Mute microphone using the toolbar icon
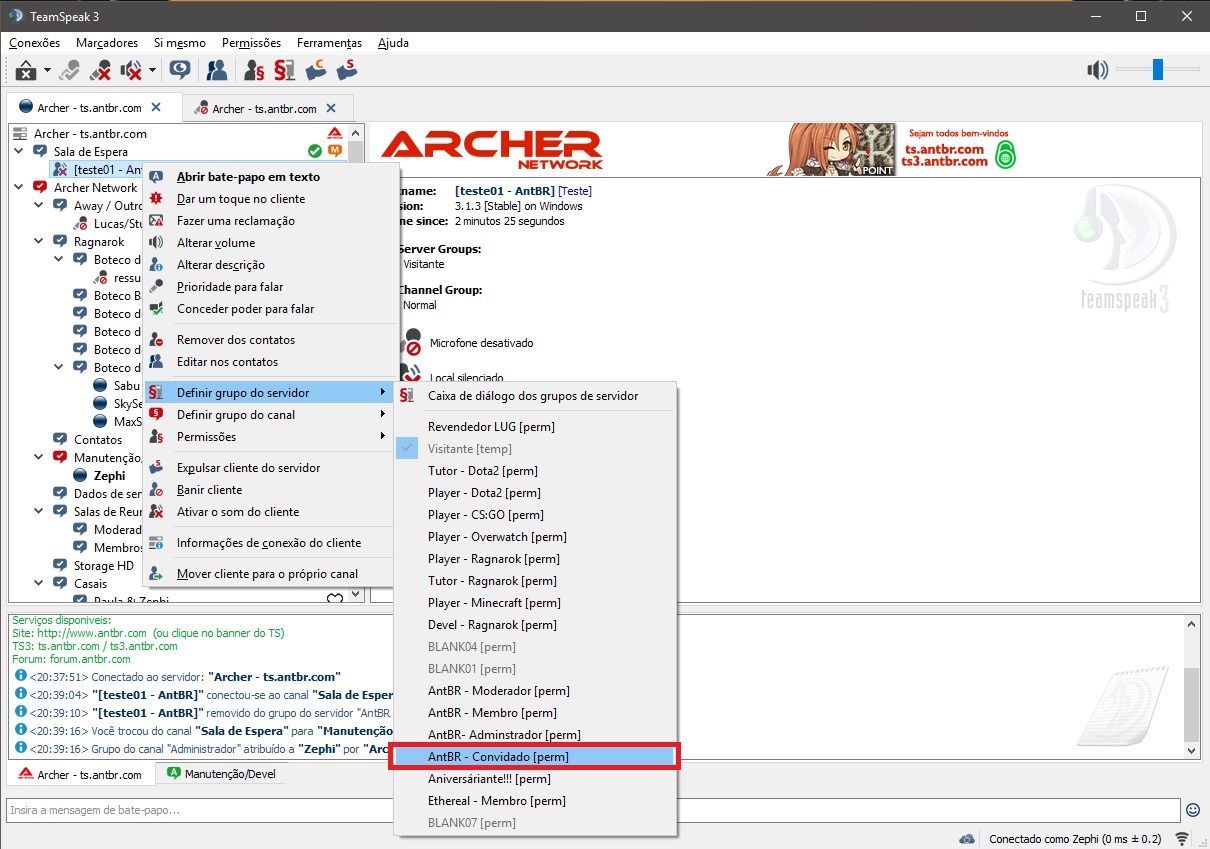This screenshot has height=849, width=1210. [x=100, y=70]
